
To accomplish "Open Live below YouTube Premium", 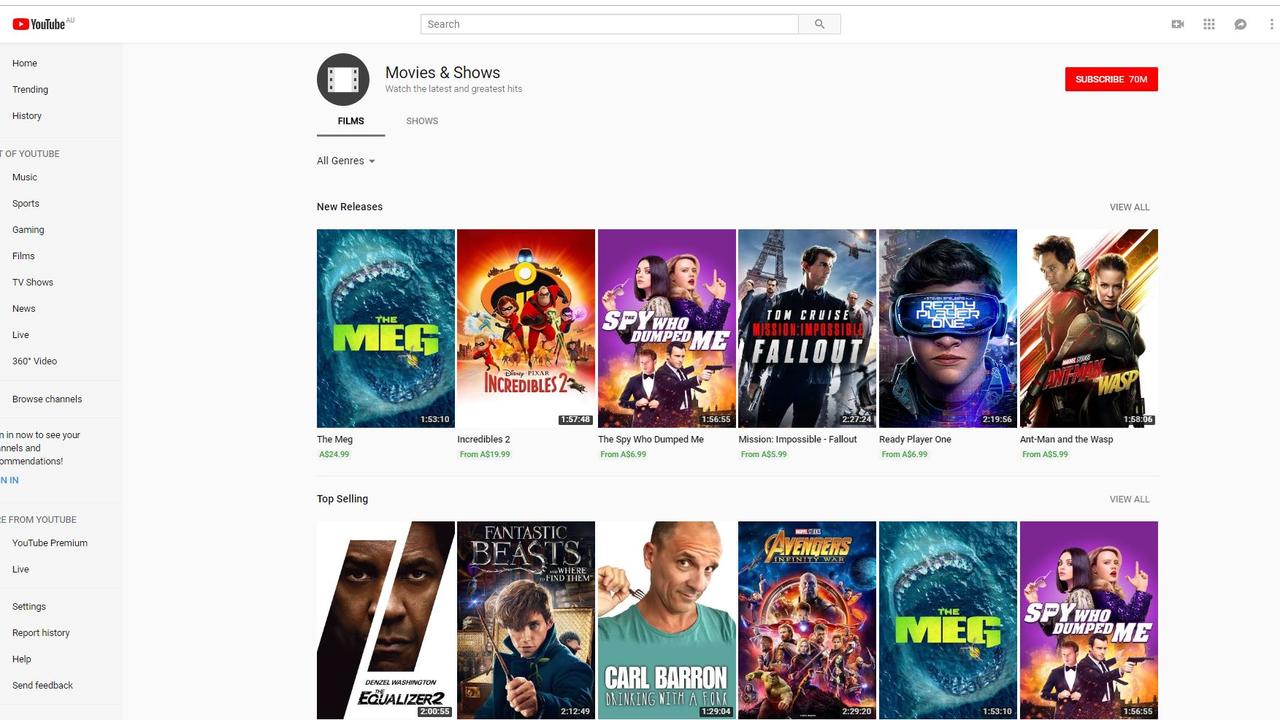I will (x=21, y=569).
